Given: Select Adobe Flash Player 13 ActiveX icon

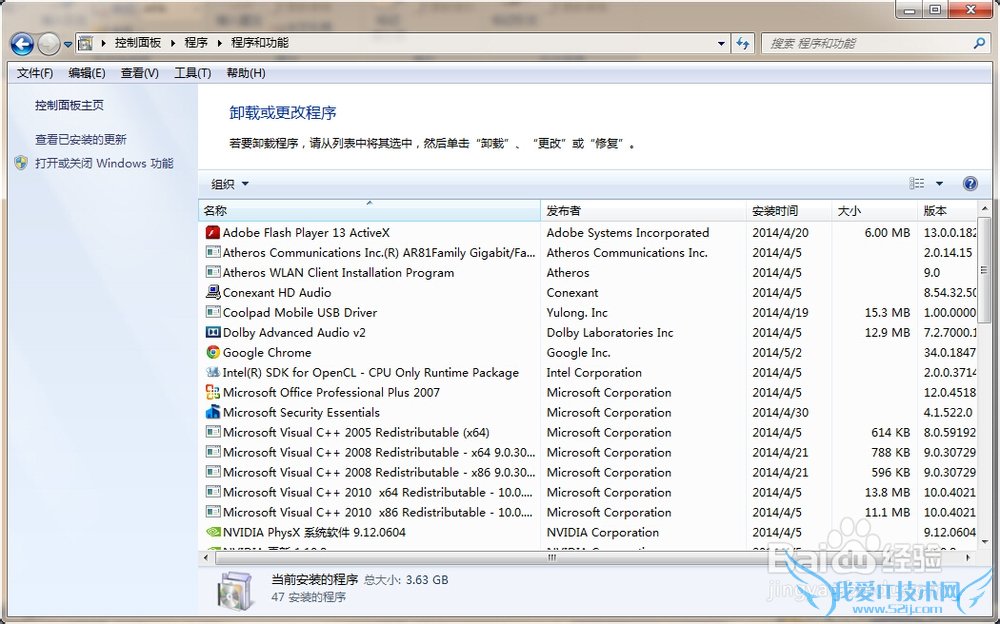Looking at the screenshot, I should (x=212, y=232).
